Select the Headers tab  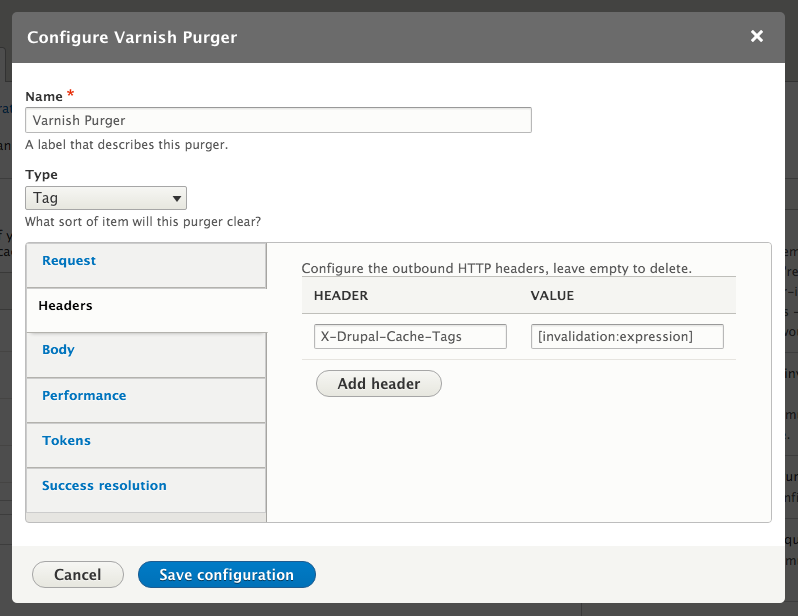pos(147,310)
